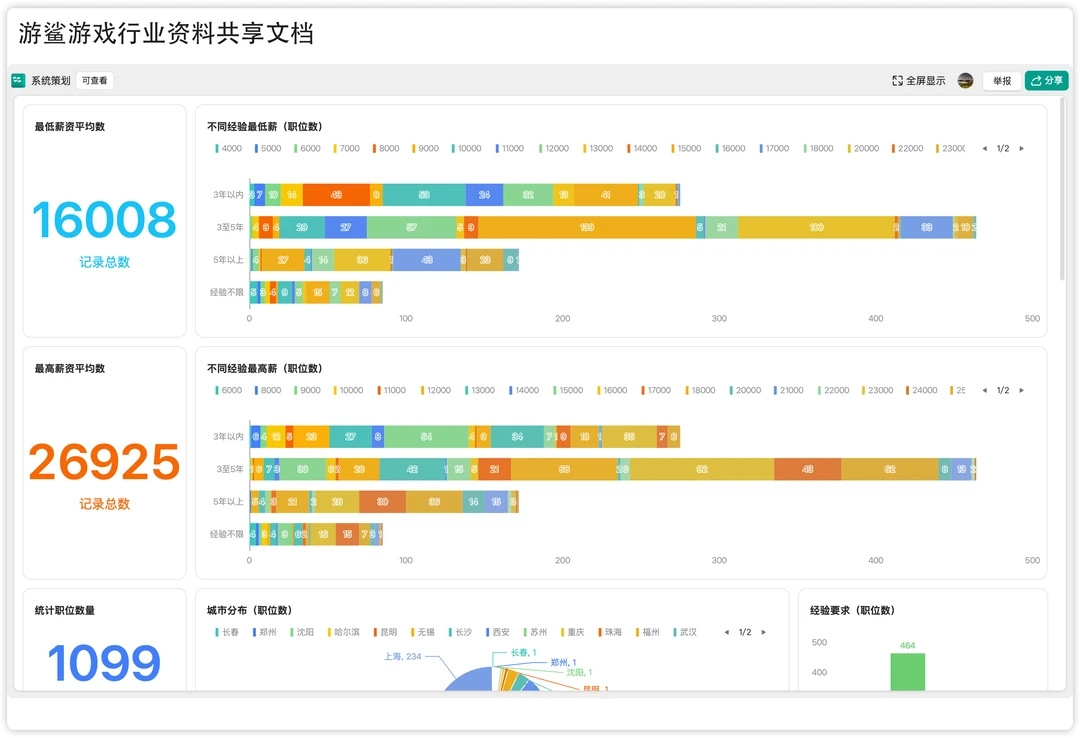This screenshot has height=738, width=1080.
Task: Toggle the 郑州 legend entry above the pie
Action: [x=264, y=632]
